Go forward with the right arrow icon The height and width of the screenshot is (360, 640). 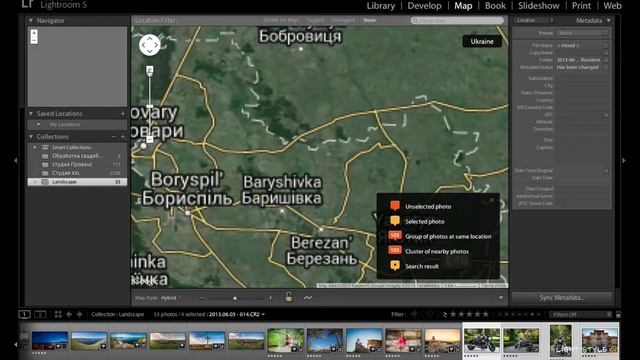79,314
